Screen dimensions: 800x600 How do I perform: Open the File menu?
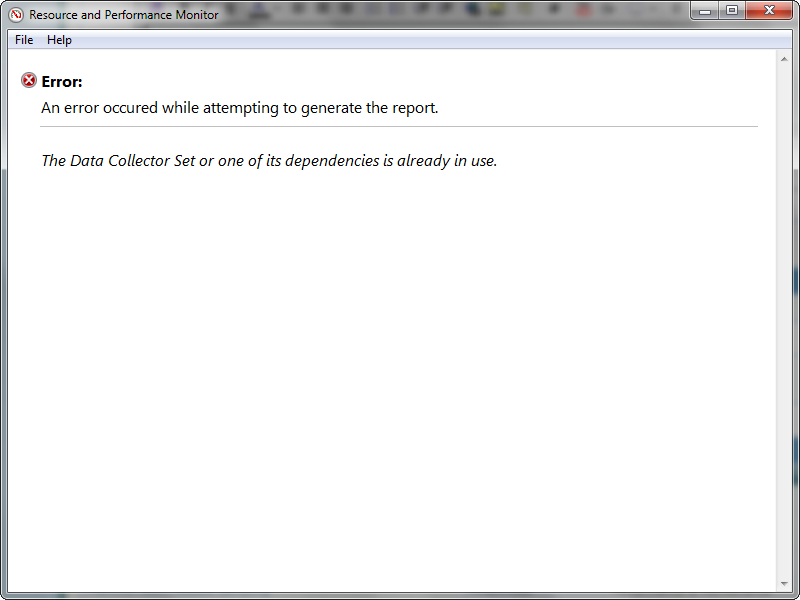24,40
